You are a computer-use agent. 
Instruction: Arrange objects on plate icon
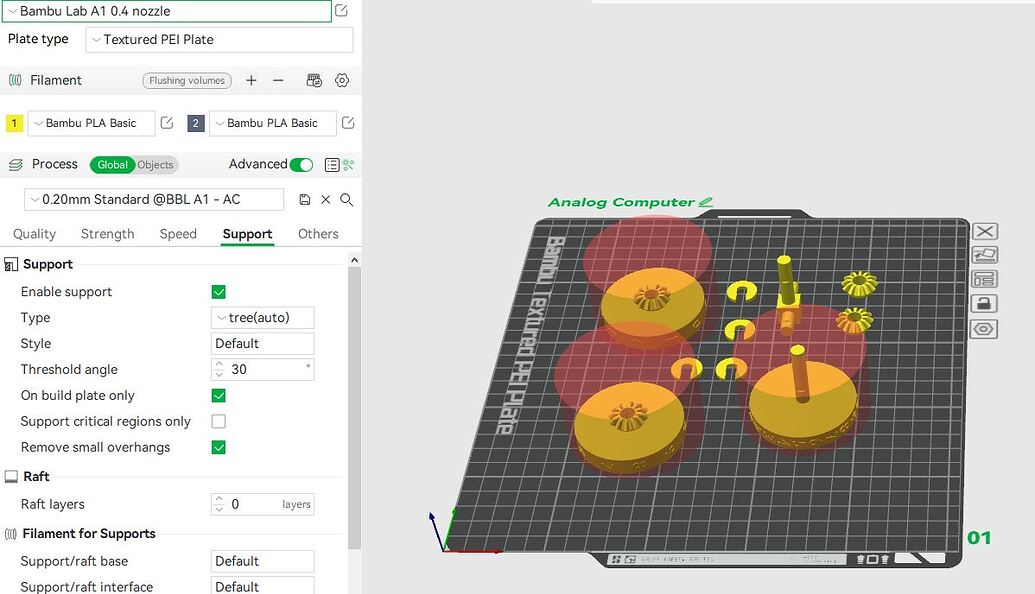point(984,279)
